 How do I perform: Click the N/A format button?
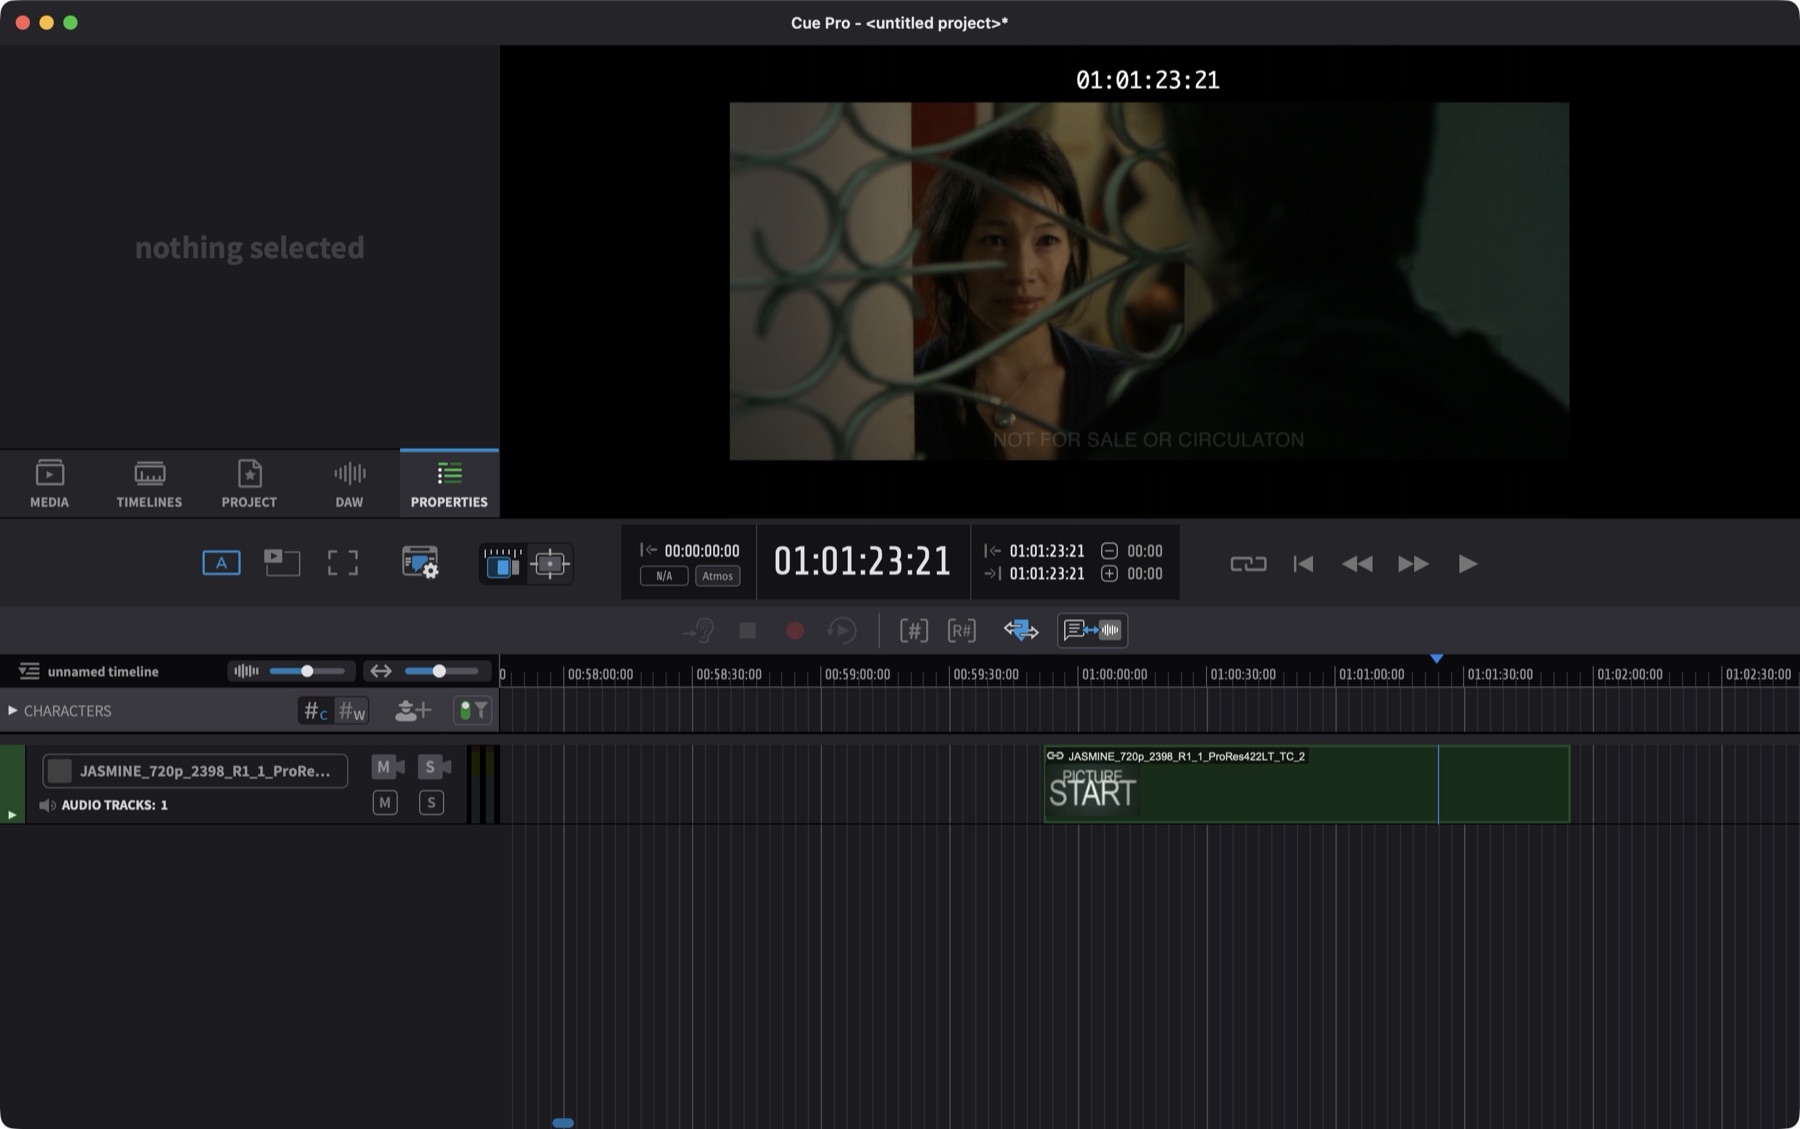coord(664,576)
